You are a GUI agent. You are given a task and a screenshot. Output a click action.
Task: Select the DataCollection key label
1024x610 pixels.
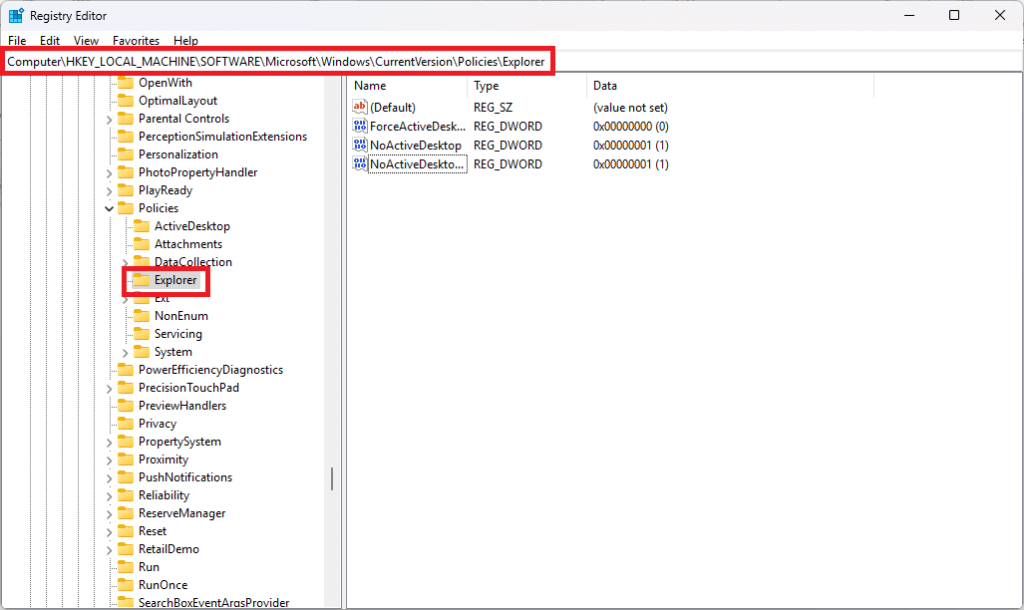coord(193,262)
